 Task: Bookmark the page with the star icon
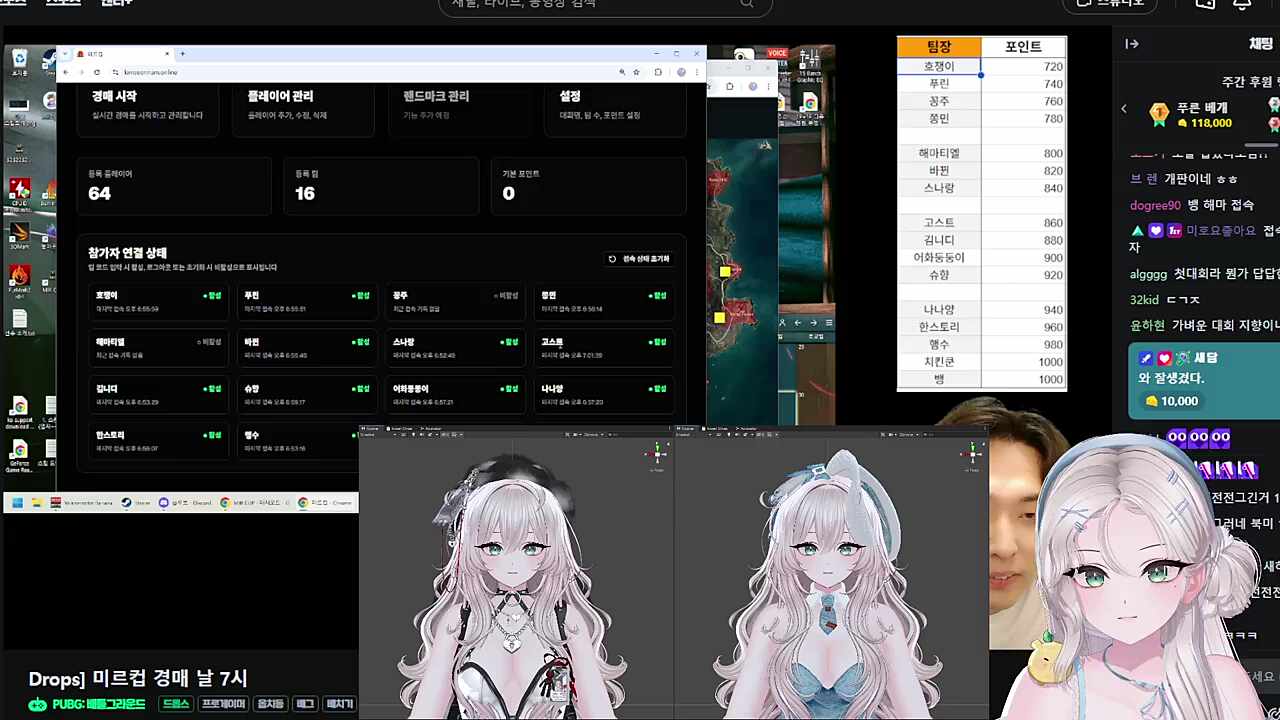(637, 72)
